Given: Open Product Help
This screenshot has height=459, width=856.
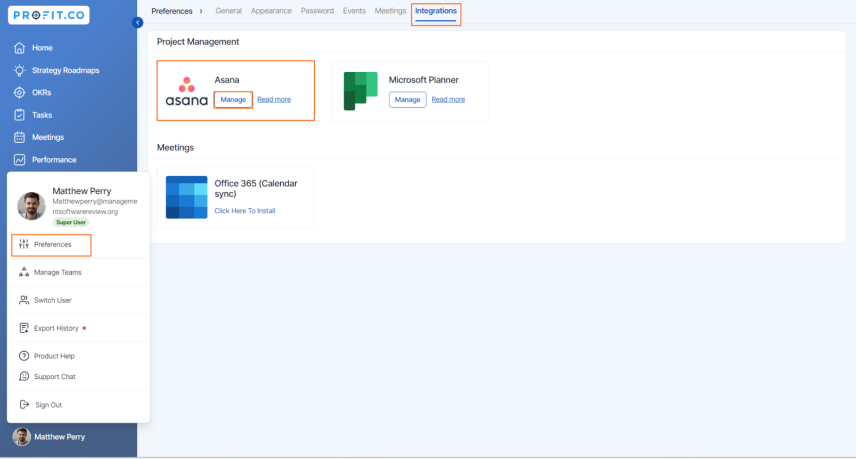Looking at the screenshot, I should click(x=54, y=356).
